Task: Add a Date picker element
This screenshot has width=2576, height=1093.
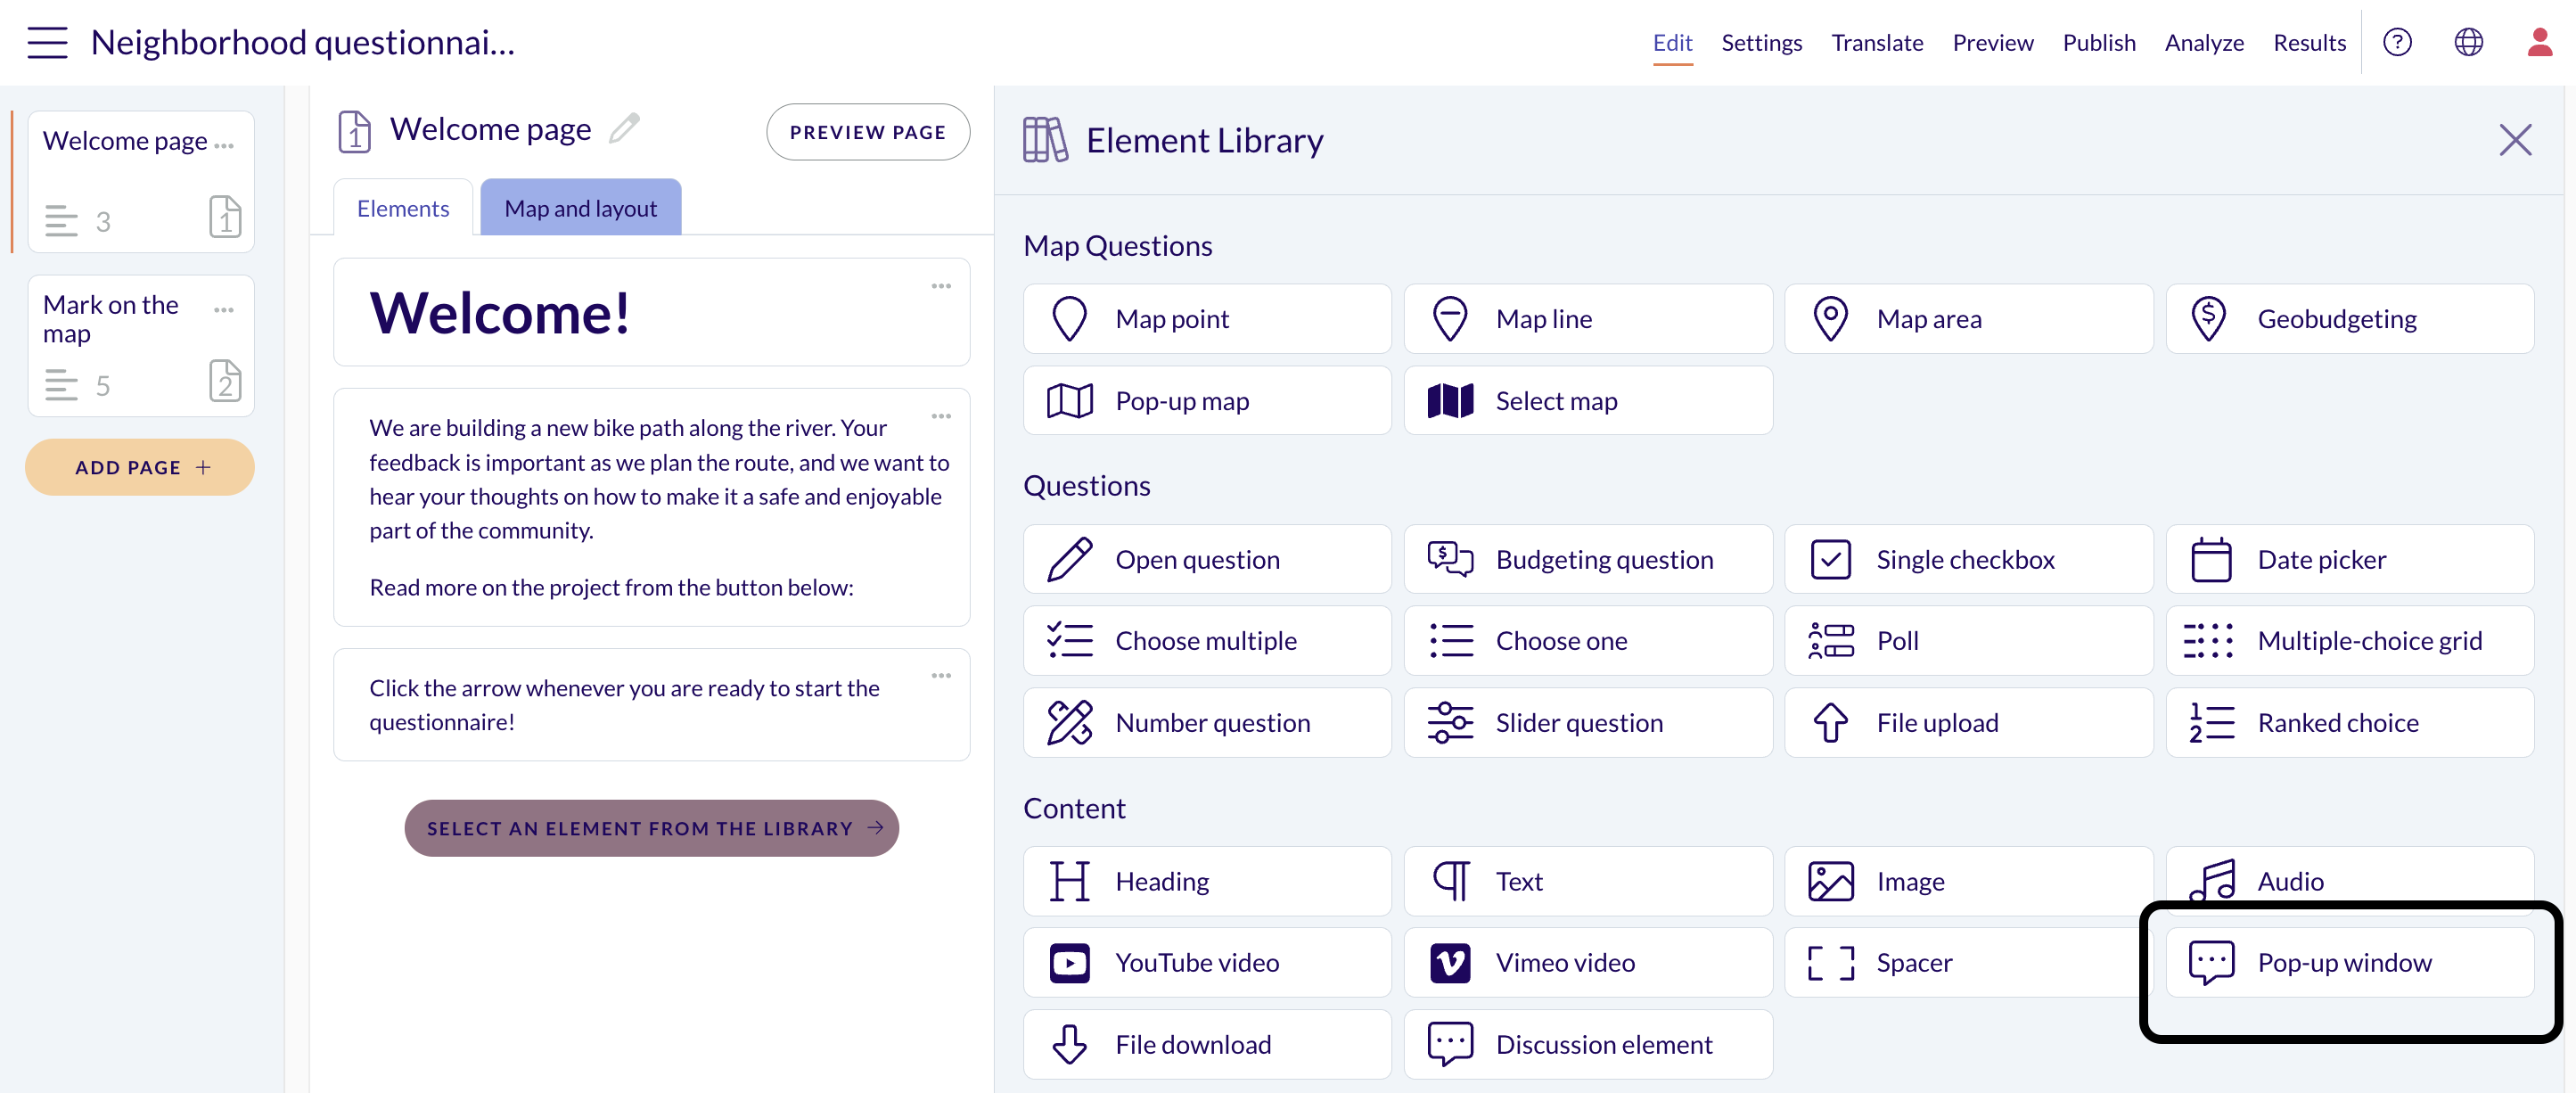Action: (2349, 560)
